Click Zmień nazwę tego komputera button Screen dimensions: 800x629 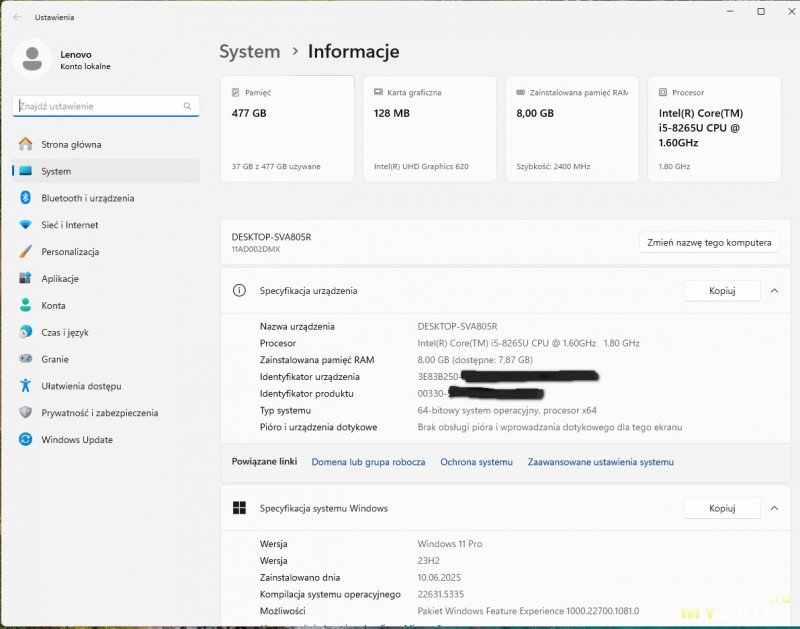[x=709, y=243]
